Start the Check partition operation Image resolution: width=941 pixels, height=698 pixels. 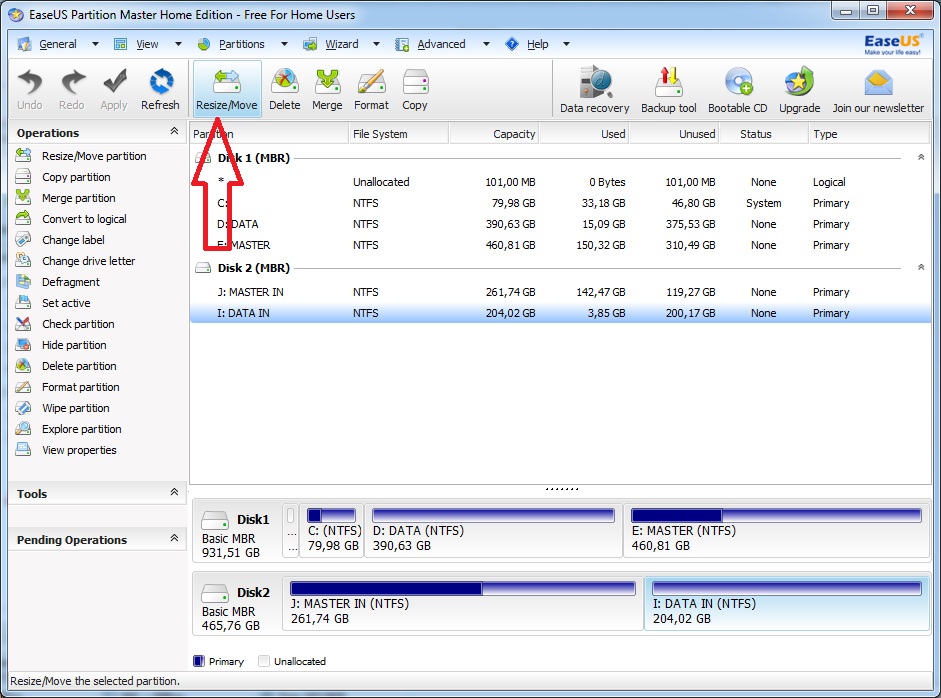click(65, 324)
